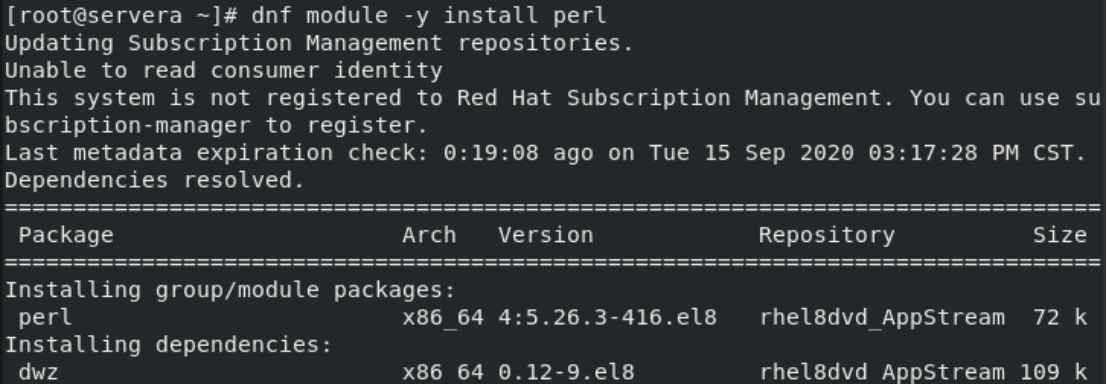Click the Version column header

pyautogui.click(x=546, y=235)
